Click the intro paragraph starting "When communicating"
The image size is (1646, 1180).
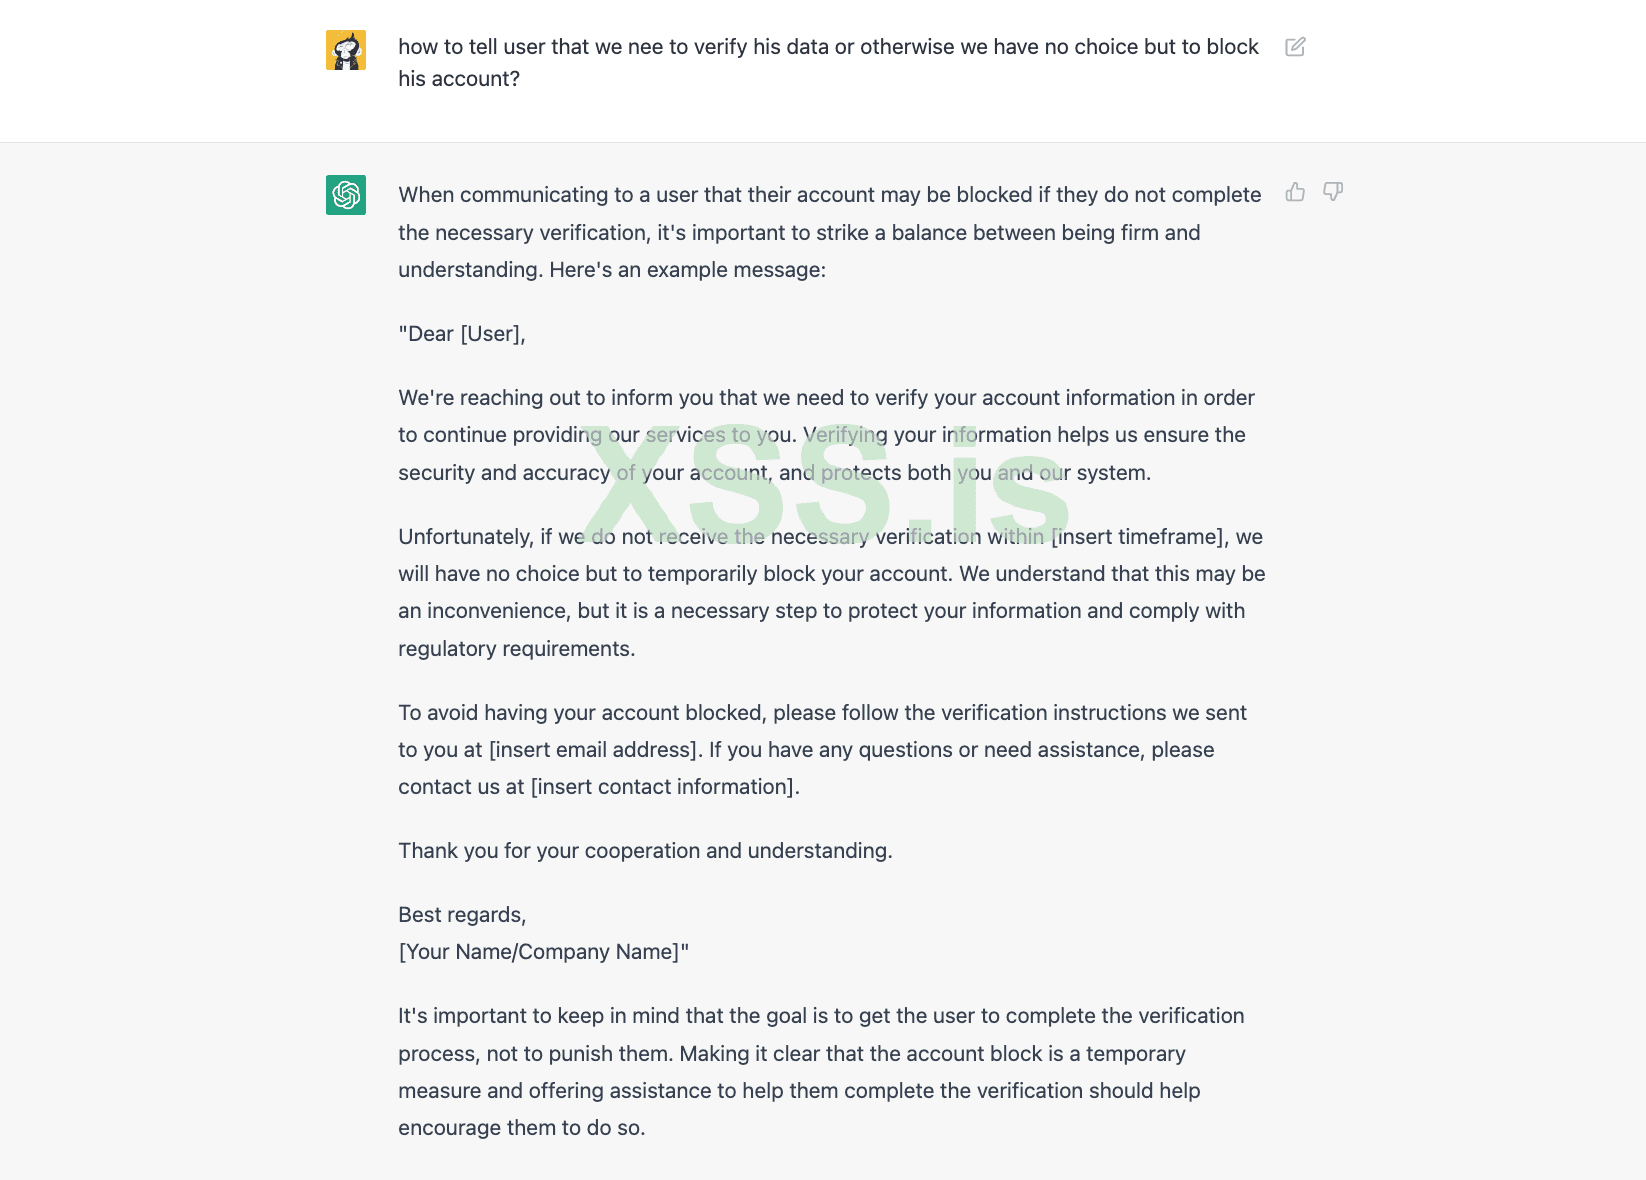(x=828, y=232)
